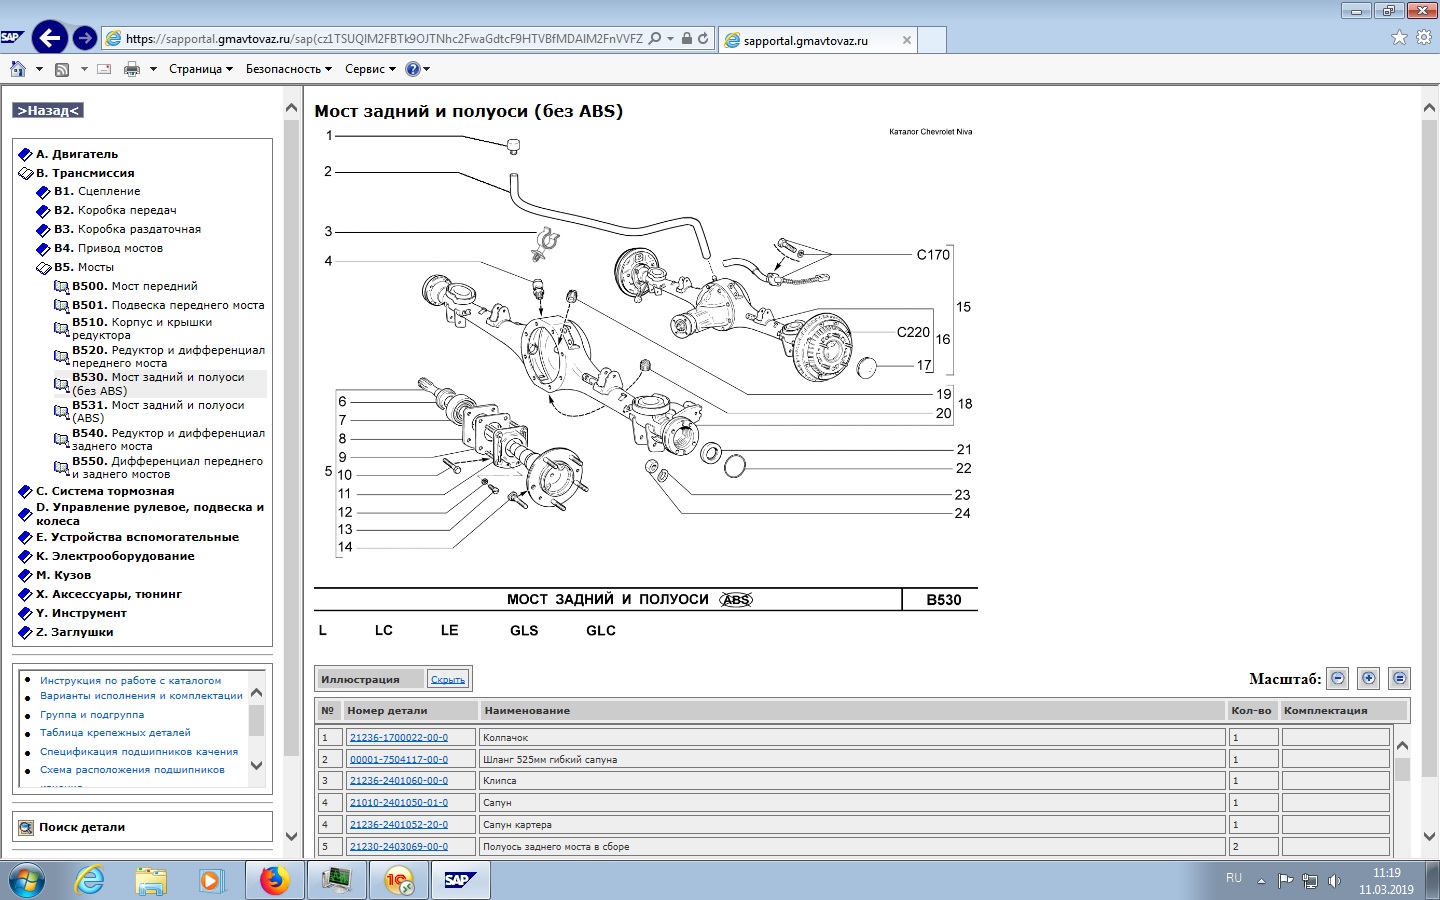The height and width of the screenshot is (900, 1440).
Task: Open part number 00001-7504117-00-0
Action: [399, 759]
